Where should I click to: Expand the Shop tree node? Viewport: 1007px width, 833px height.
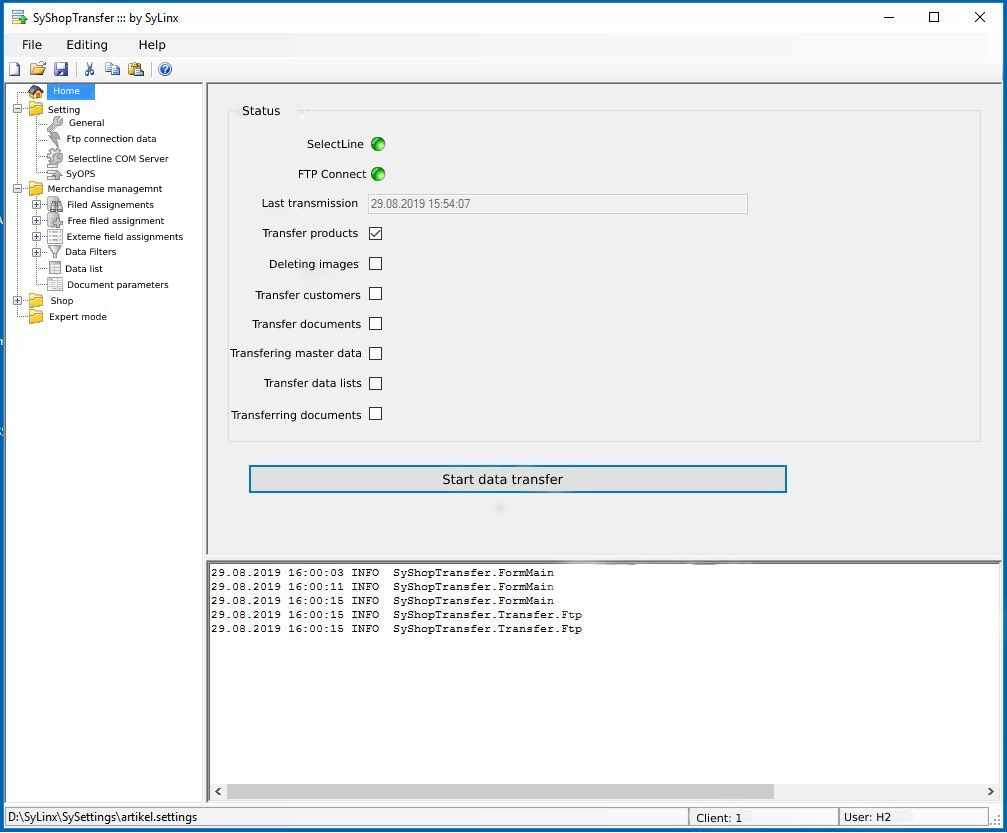pos(17,301)
